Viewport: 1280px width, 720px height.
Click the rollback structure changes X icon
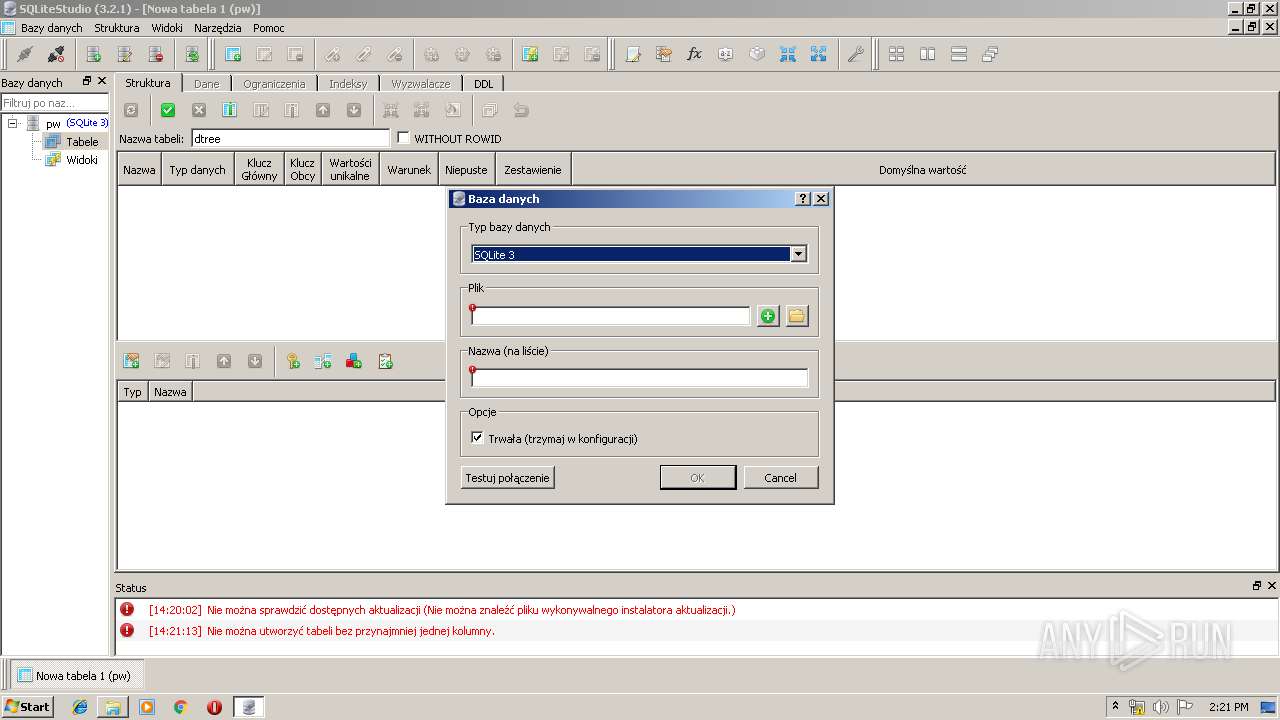tap(199, 111)
